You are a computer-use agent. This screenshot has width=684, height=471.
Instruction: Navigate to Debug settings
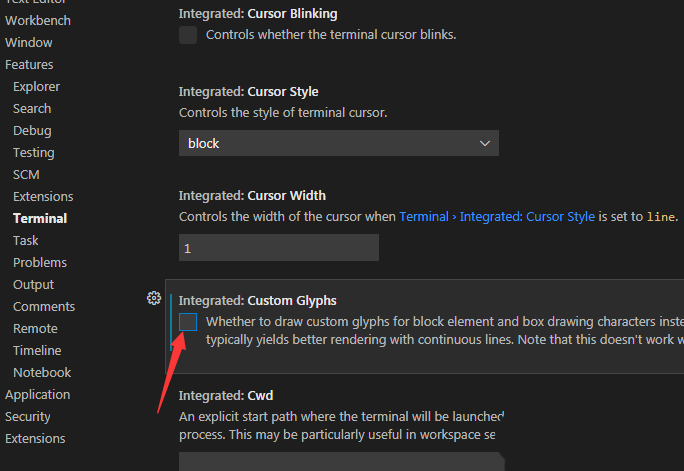click(x=32, y=131)
